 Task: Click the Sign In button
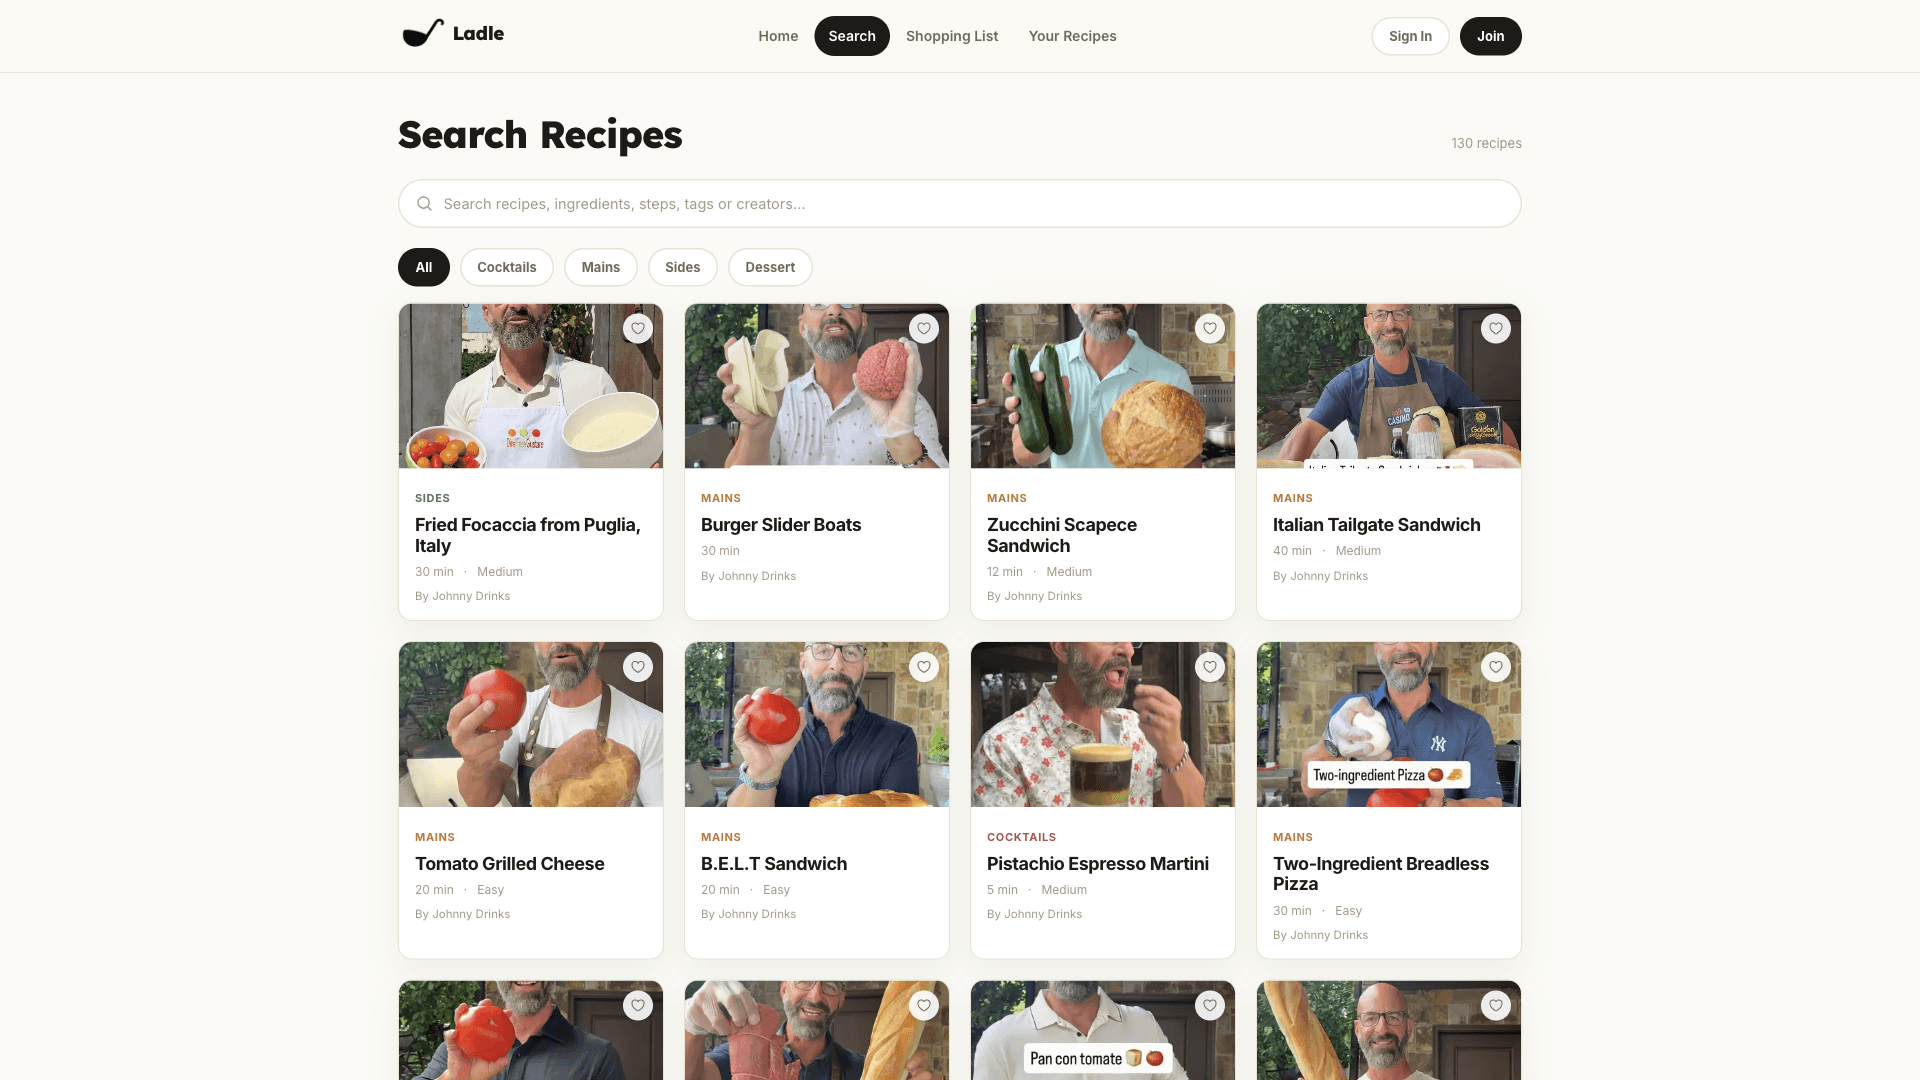point(1410,36)
